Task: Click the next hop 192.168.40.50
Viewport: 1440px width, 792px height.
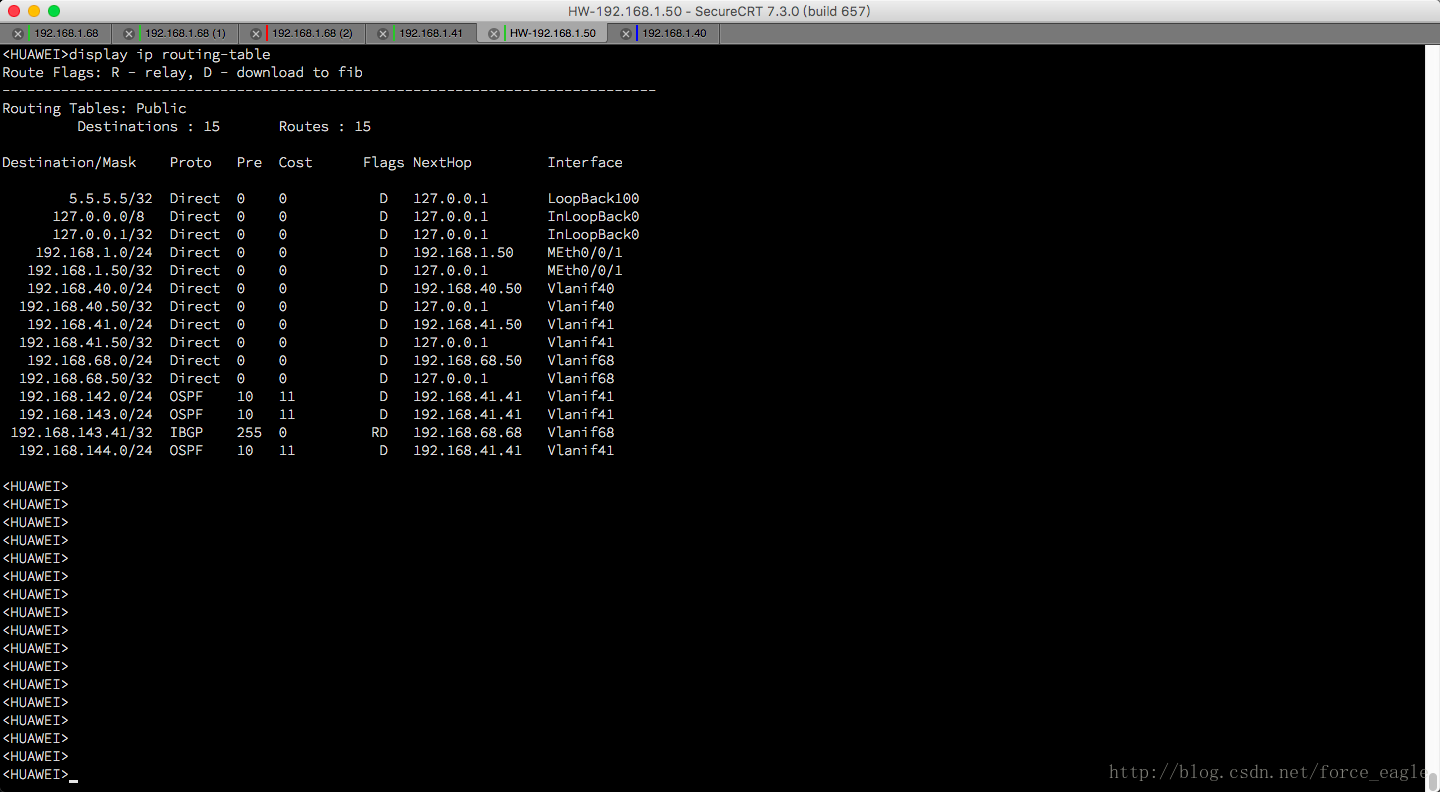Action: click(x=467, y=288)
